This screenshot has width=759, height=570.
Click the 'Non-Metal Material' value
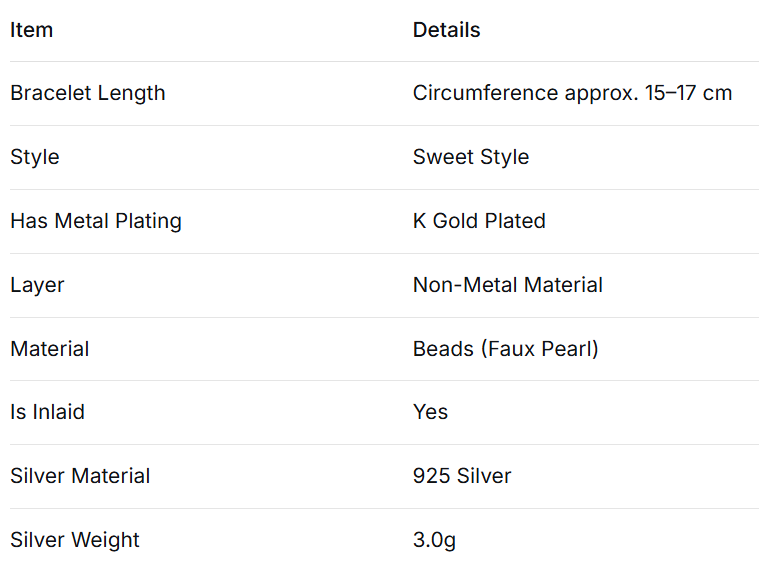507,285
